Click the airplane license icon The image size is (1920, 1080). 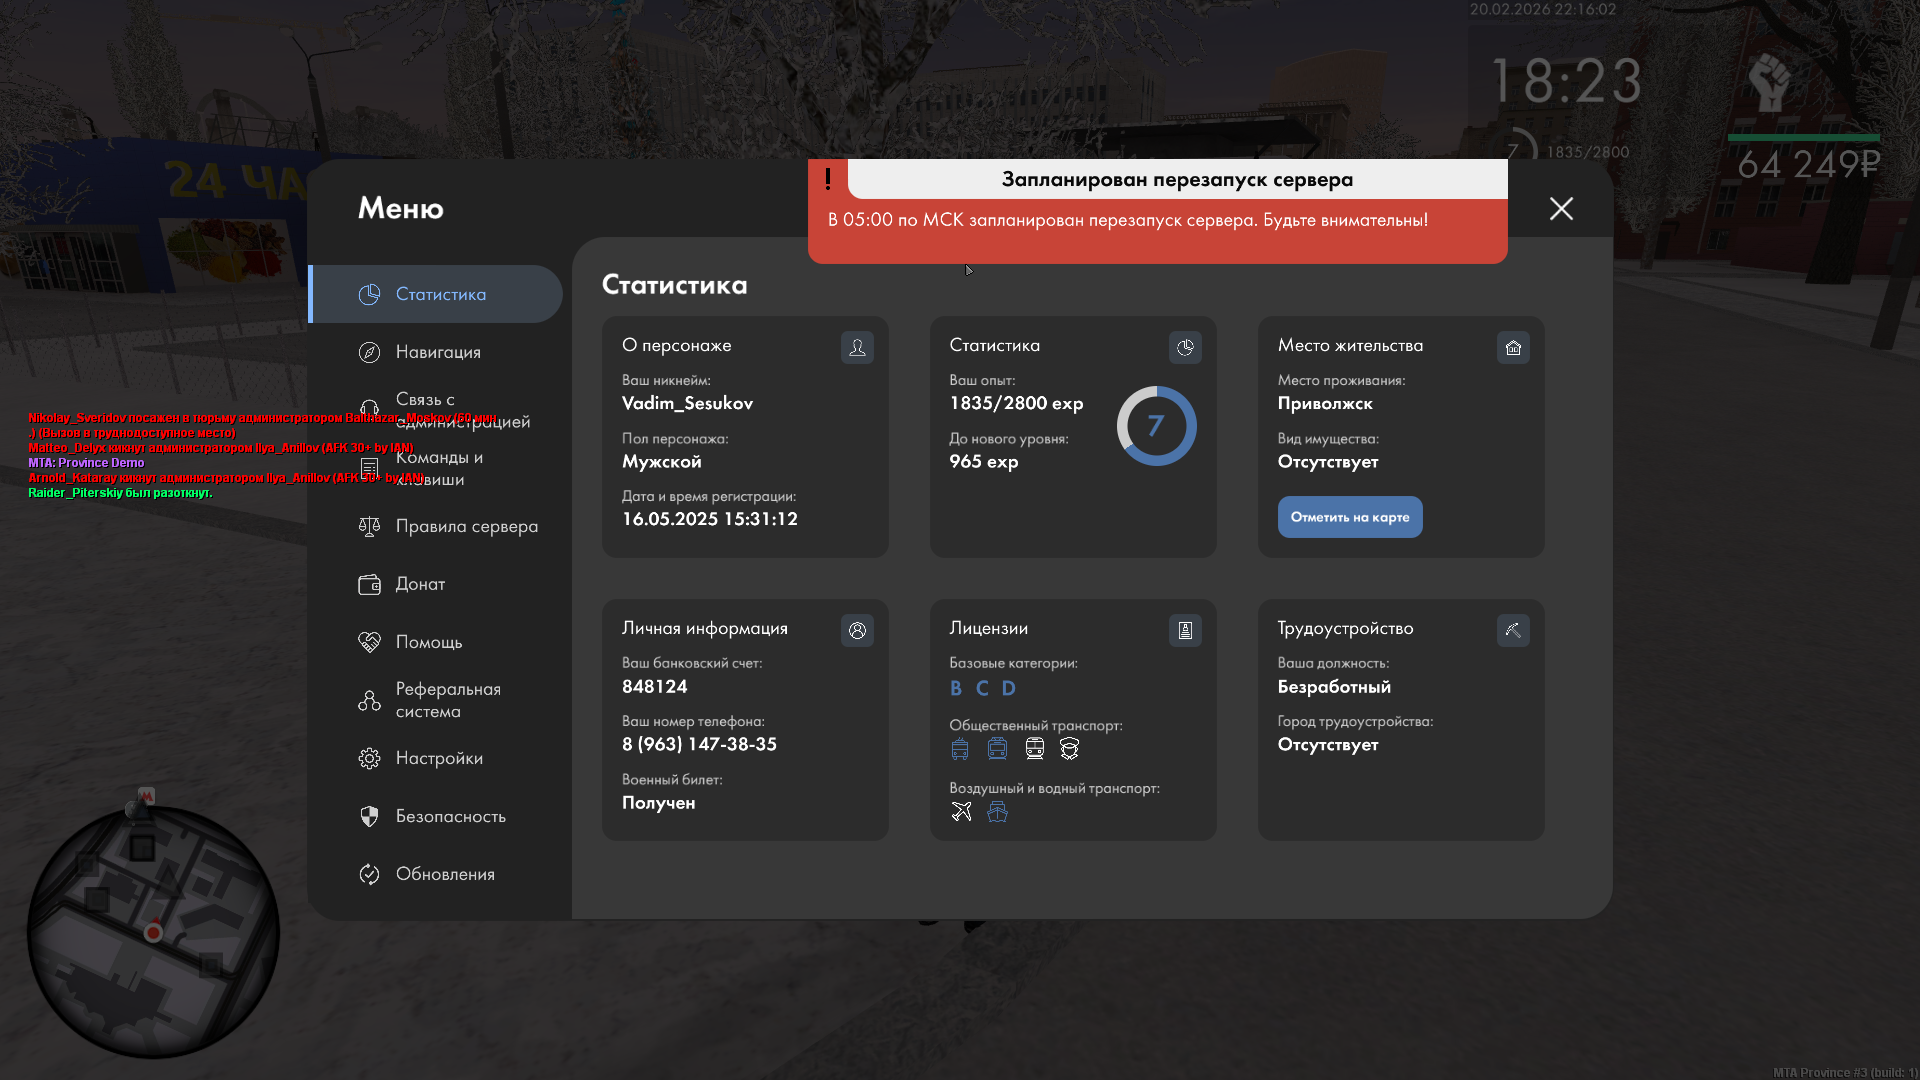(x=961, y=811)
